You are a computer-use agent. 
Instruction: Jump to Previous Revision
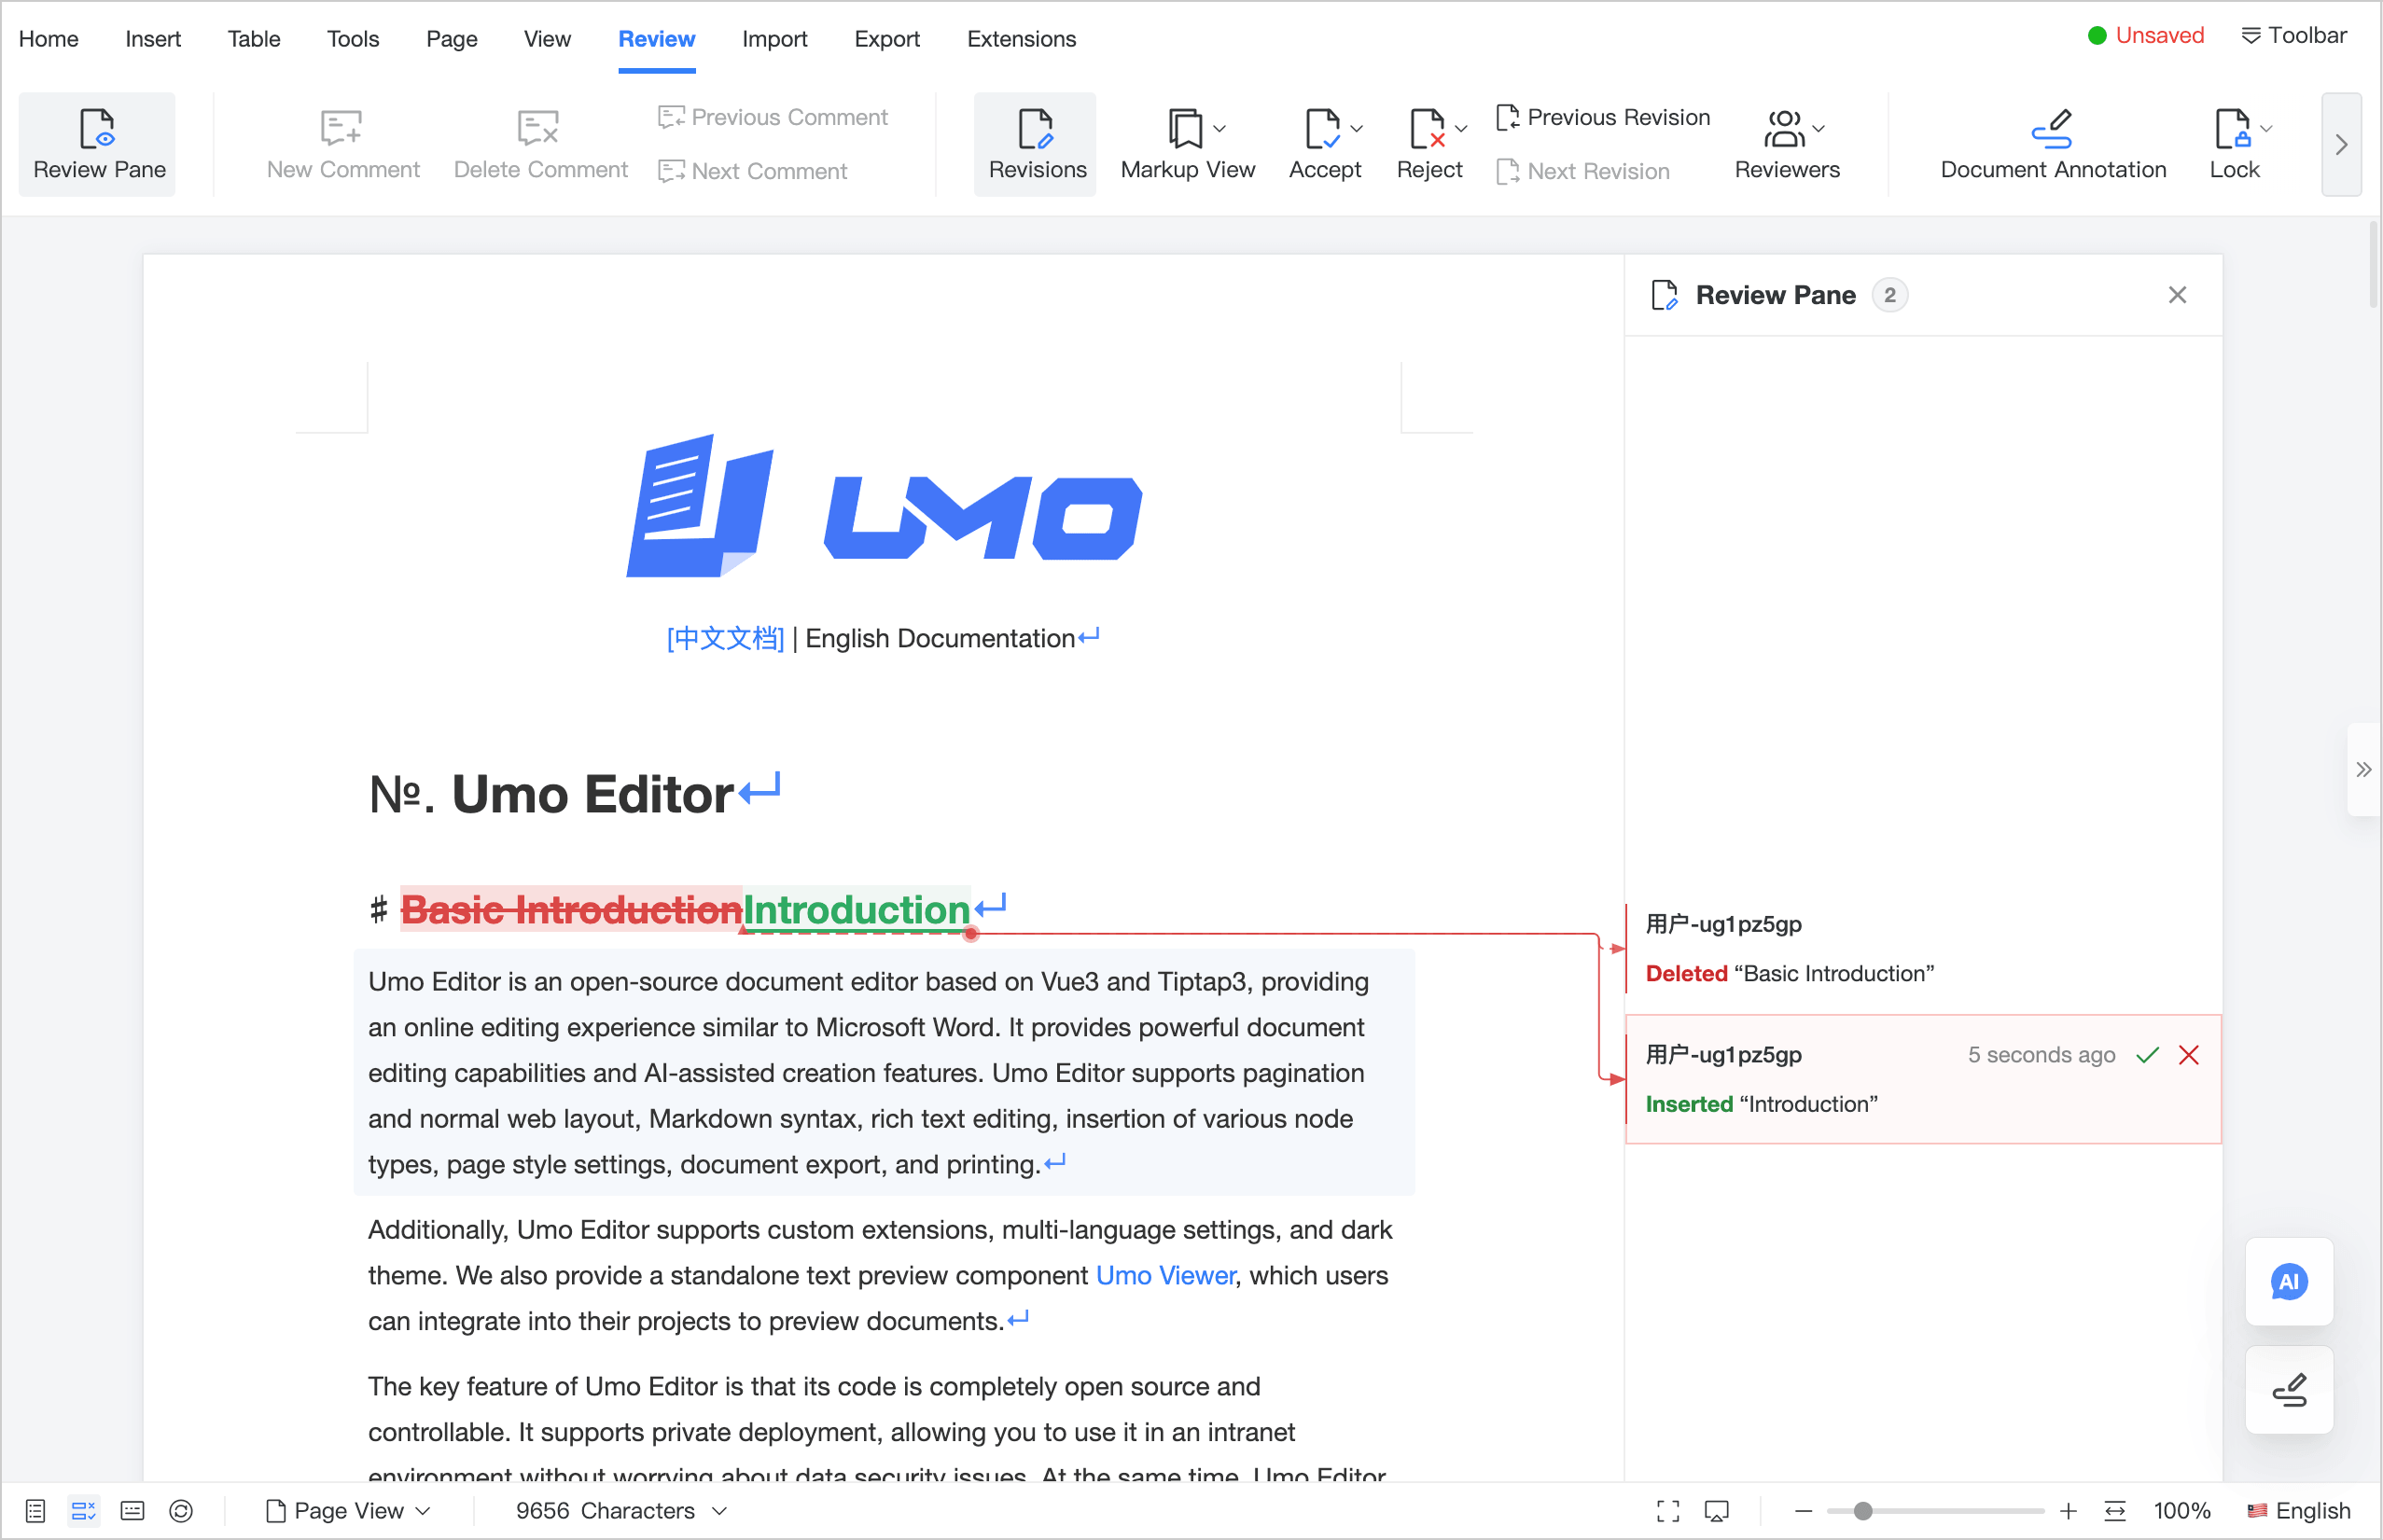(x=1603, y=117)
